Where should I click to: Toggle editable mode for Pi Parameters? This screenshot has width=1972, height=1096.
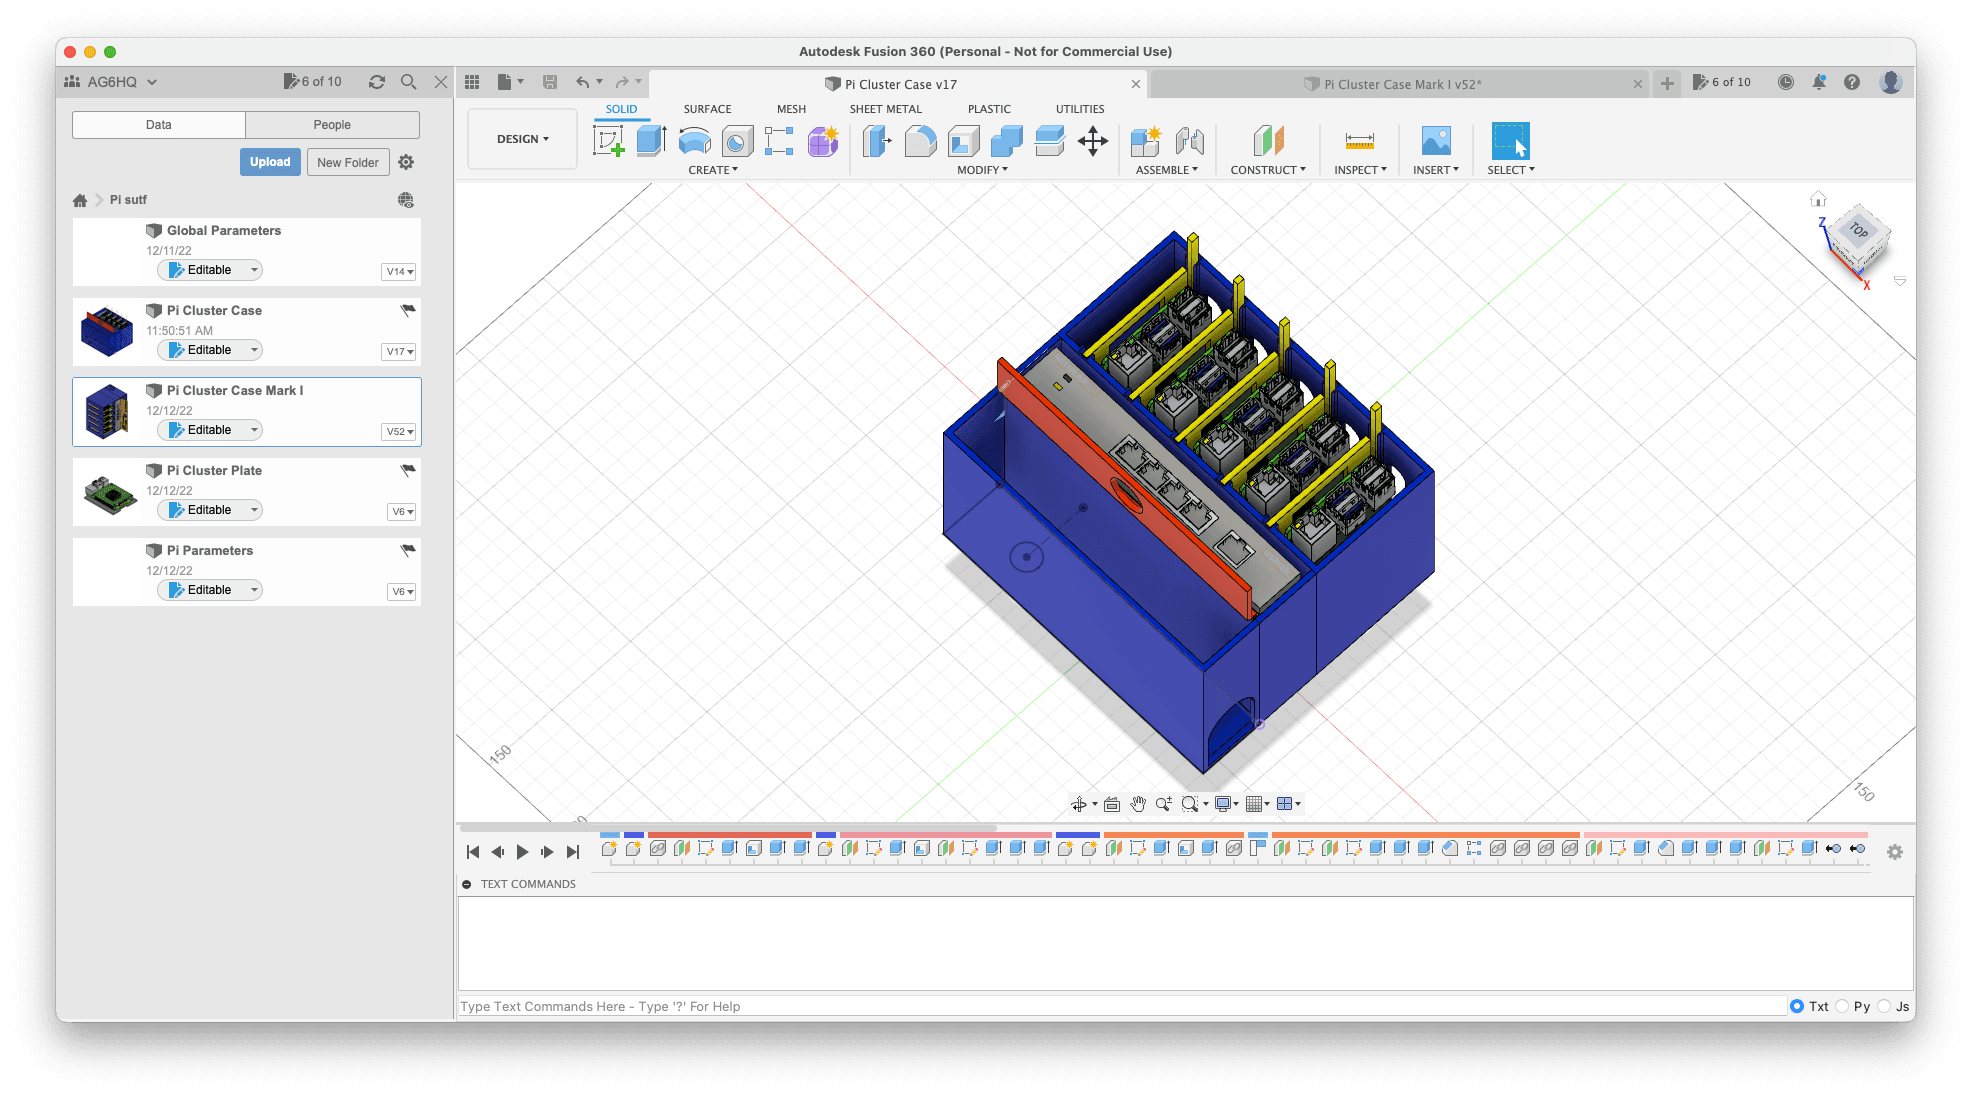[x=209, y=588]
